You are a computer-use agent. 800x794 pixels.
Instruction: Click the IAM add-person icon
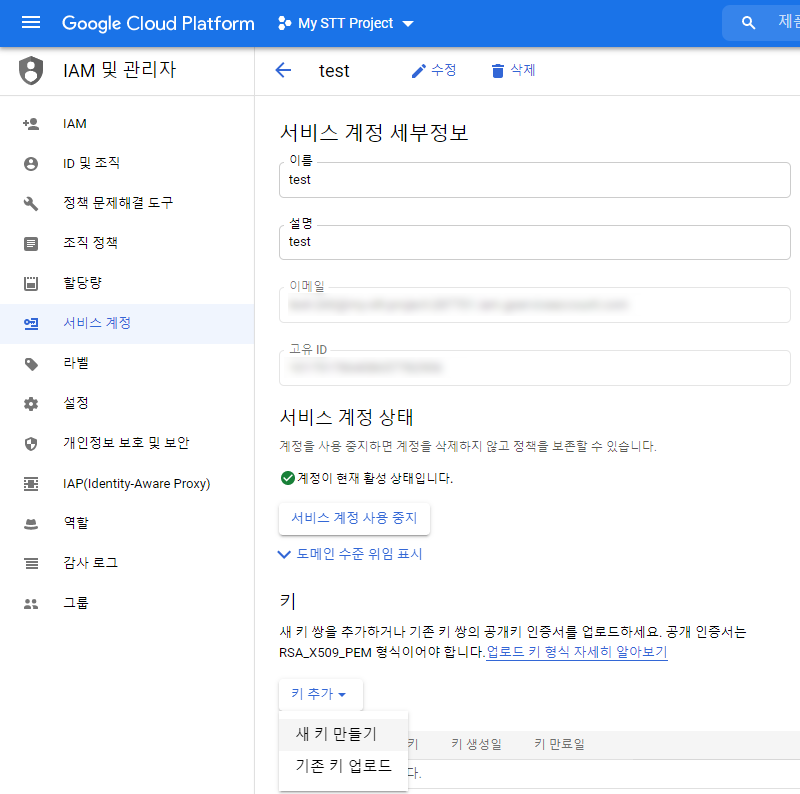(x=31, y=123)
